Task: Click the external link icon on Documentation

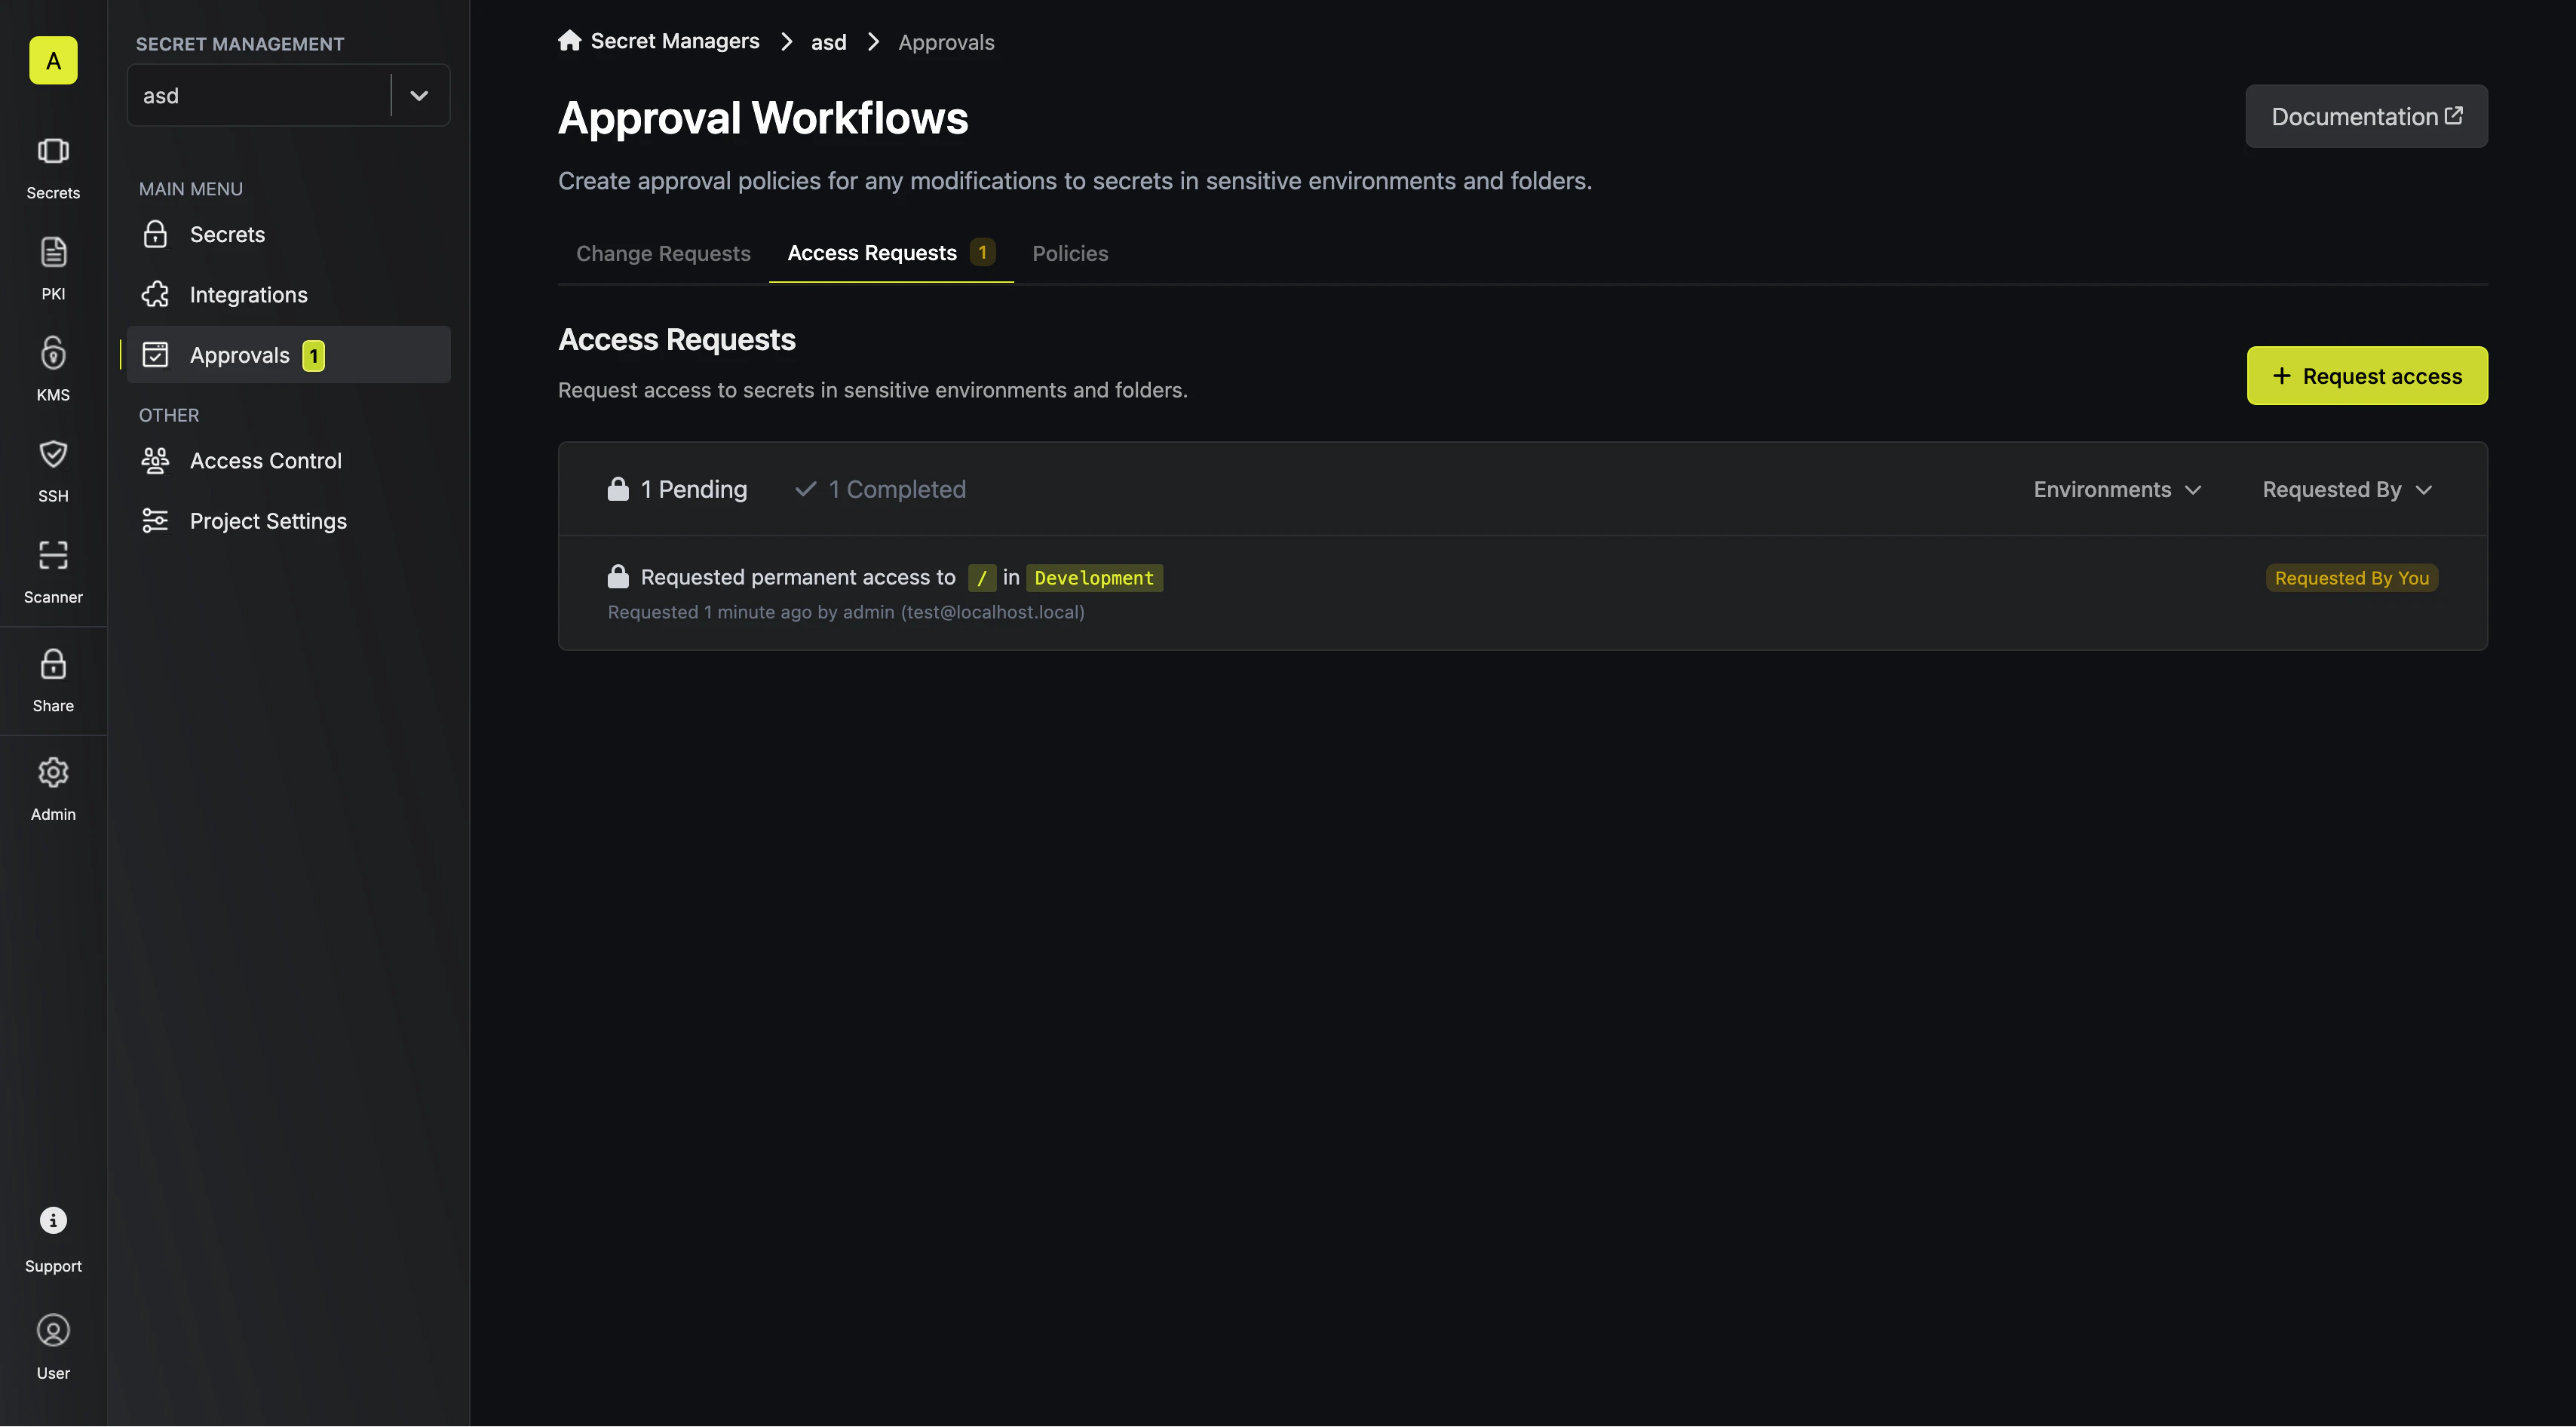Action: pos(2453,115)
